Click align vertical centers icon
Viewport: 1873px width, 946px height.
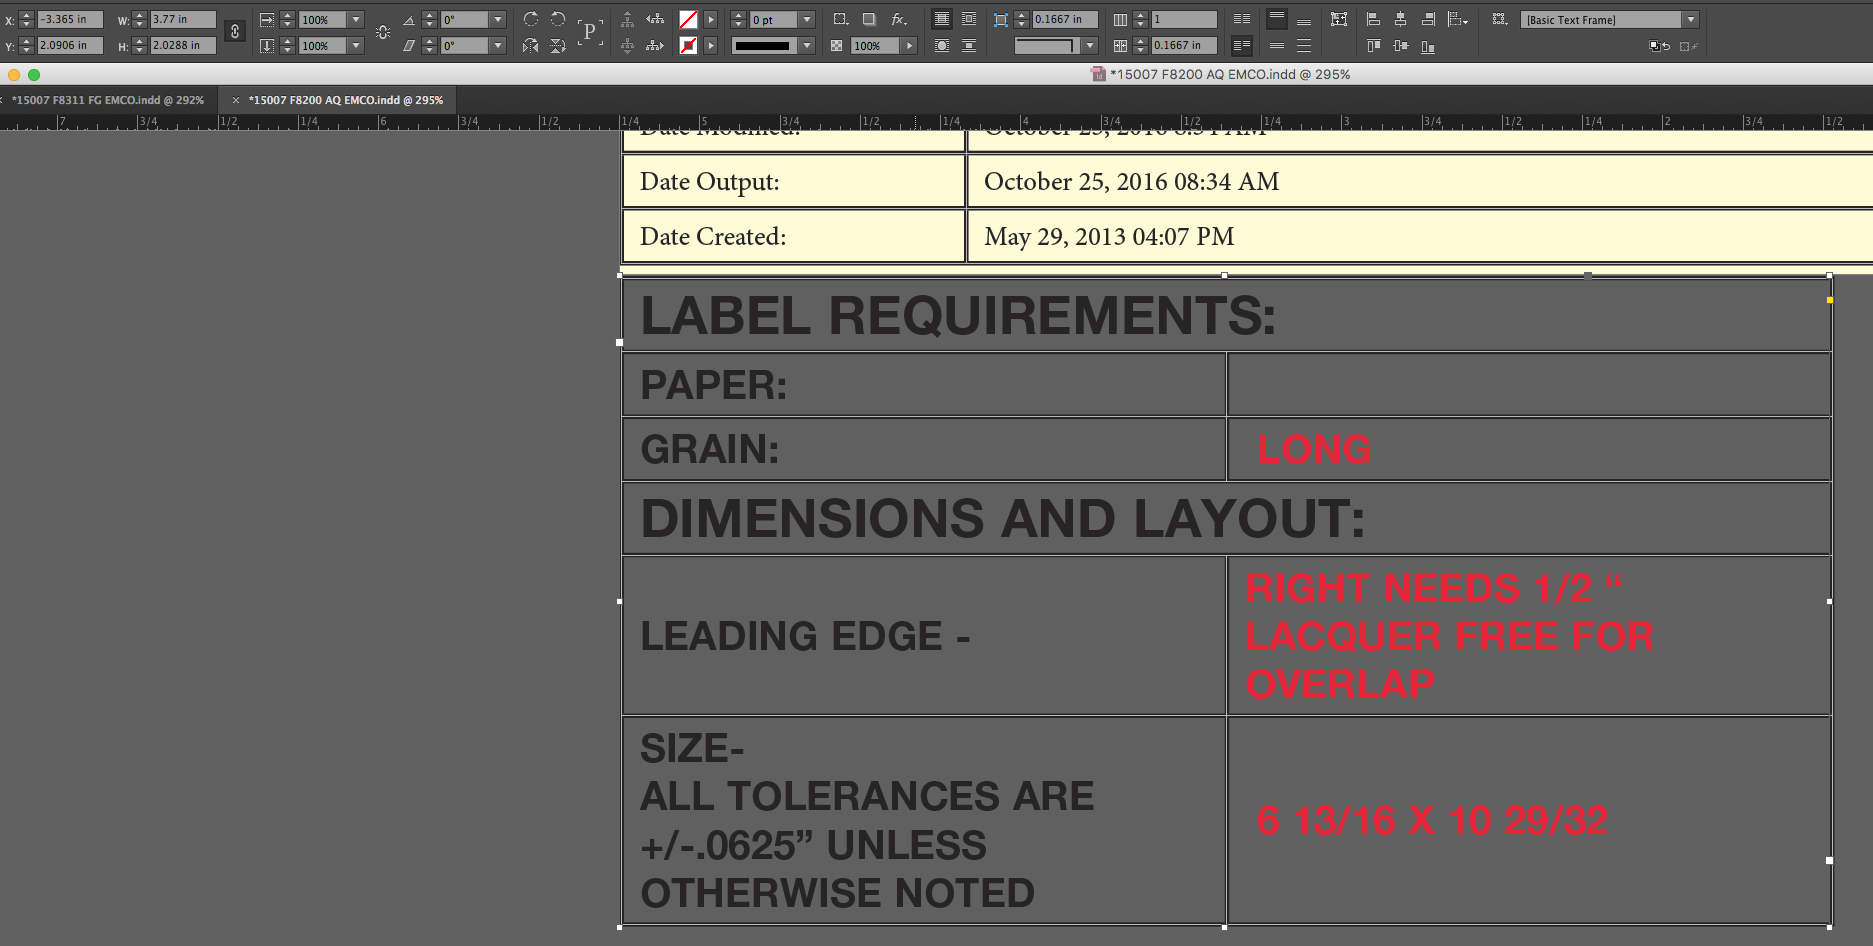point(1400,45)
